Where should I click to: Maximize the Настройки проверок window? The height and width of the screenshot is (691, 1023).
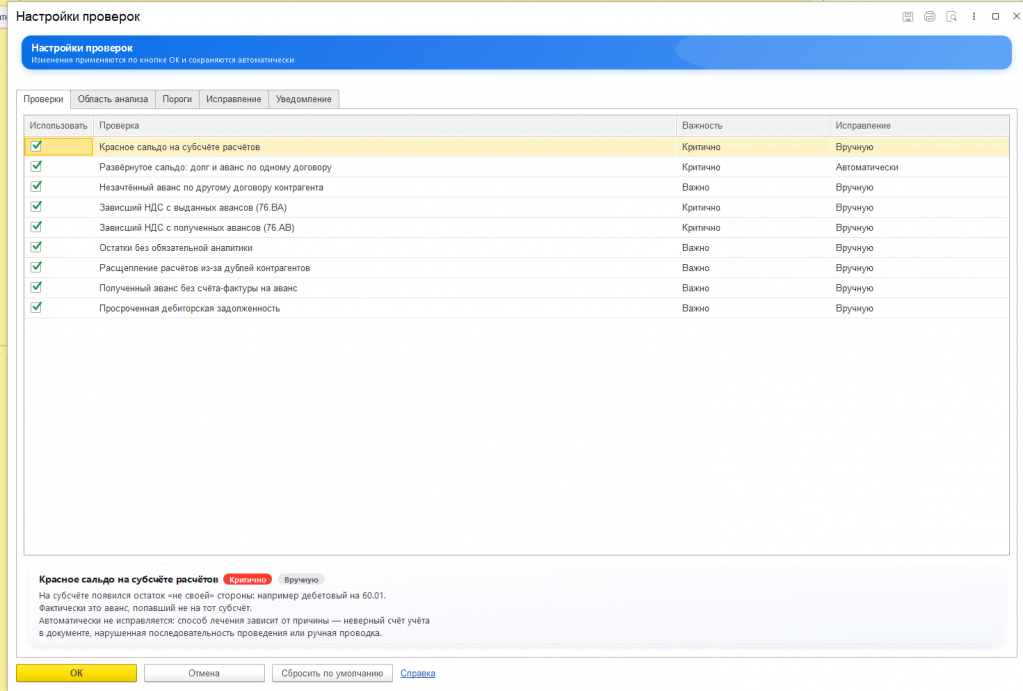pyautogui.click(x=996, y=16)
